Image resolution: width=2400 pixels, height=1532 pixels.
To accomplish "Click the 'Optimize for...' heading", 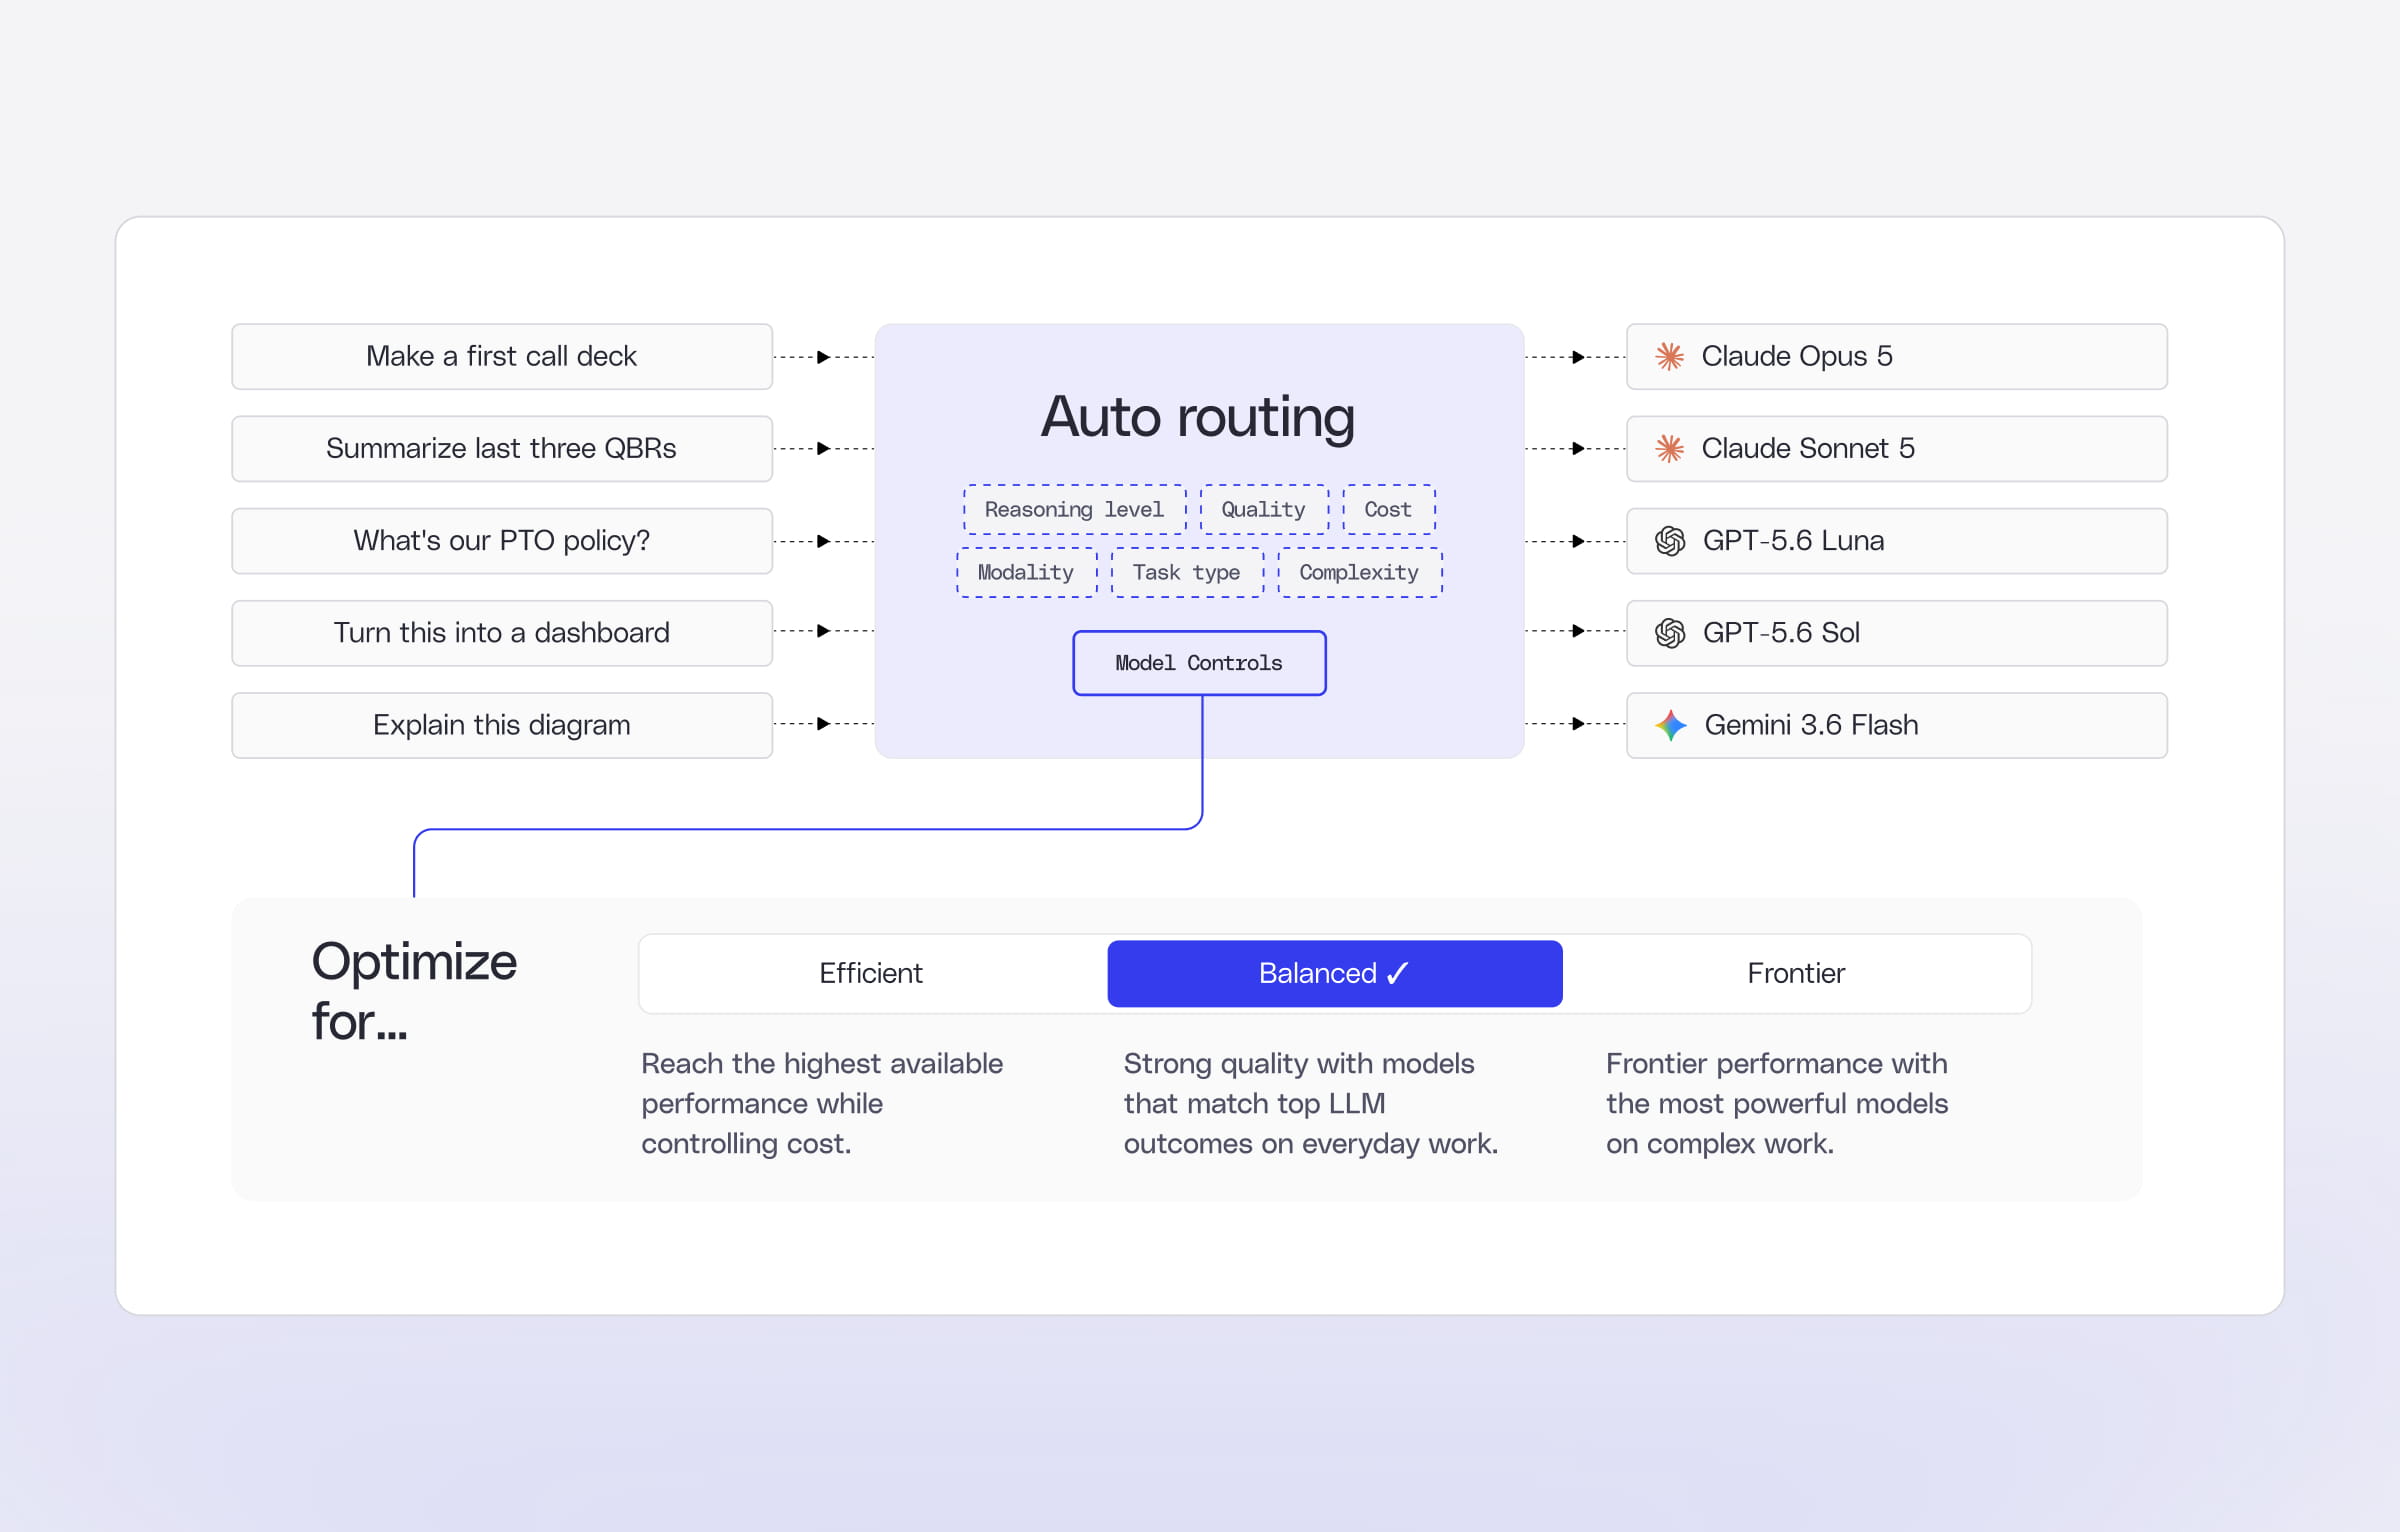I will pyautogui.click(x=414, y=991).
